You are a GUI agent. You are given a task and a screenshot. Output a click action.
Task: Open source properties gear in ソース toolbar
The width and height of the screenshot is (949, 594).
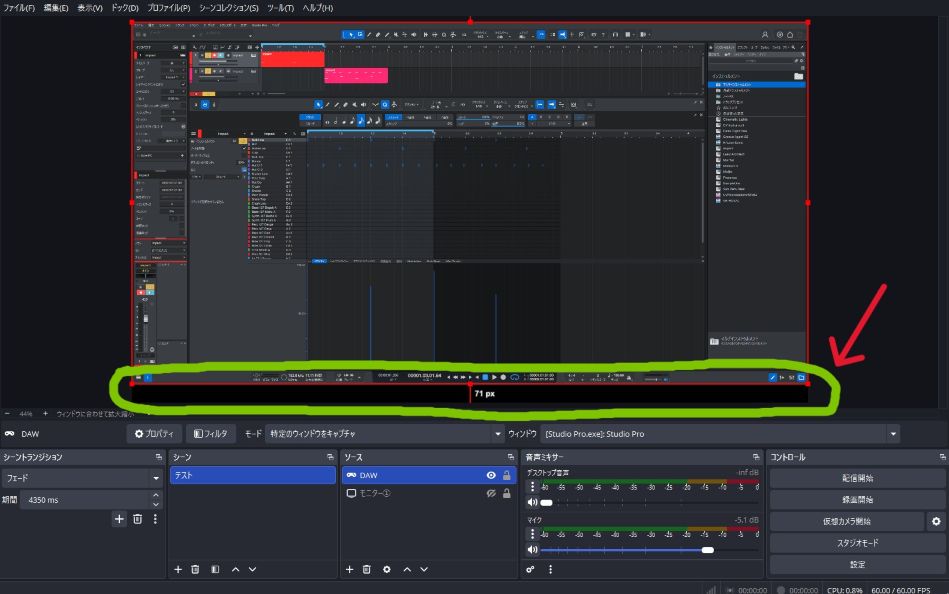[x=387, y=569]
